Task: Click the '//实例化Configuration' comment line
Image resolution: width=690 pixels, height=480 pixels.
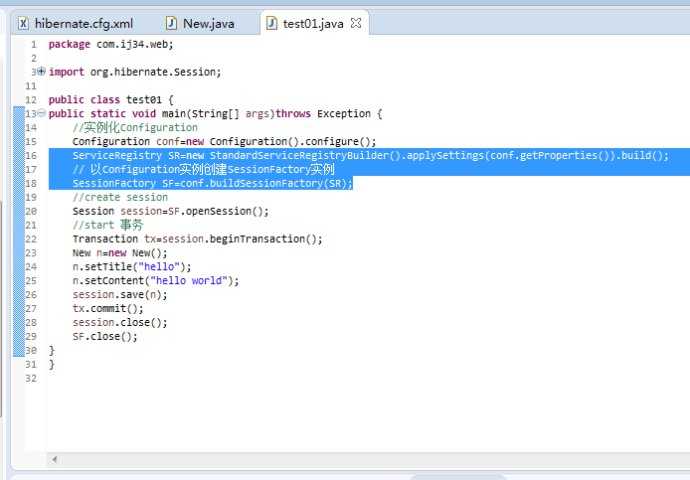Action: coord(135,128)
